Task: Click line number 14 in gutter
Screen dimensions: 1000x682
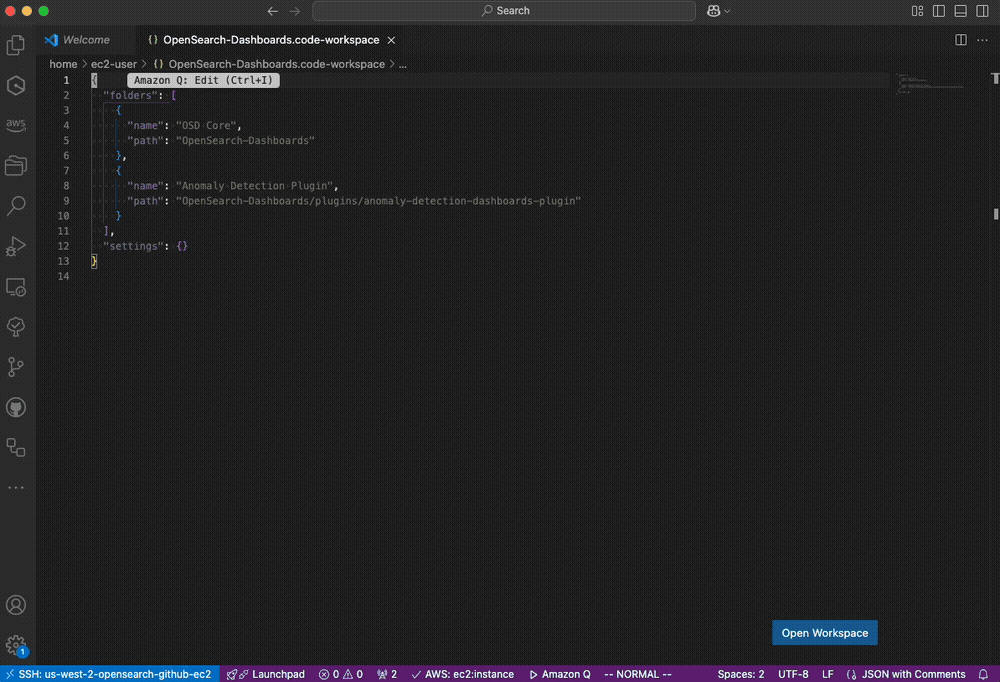Action: (63, 277)
